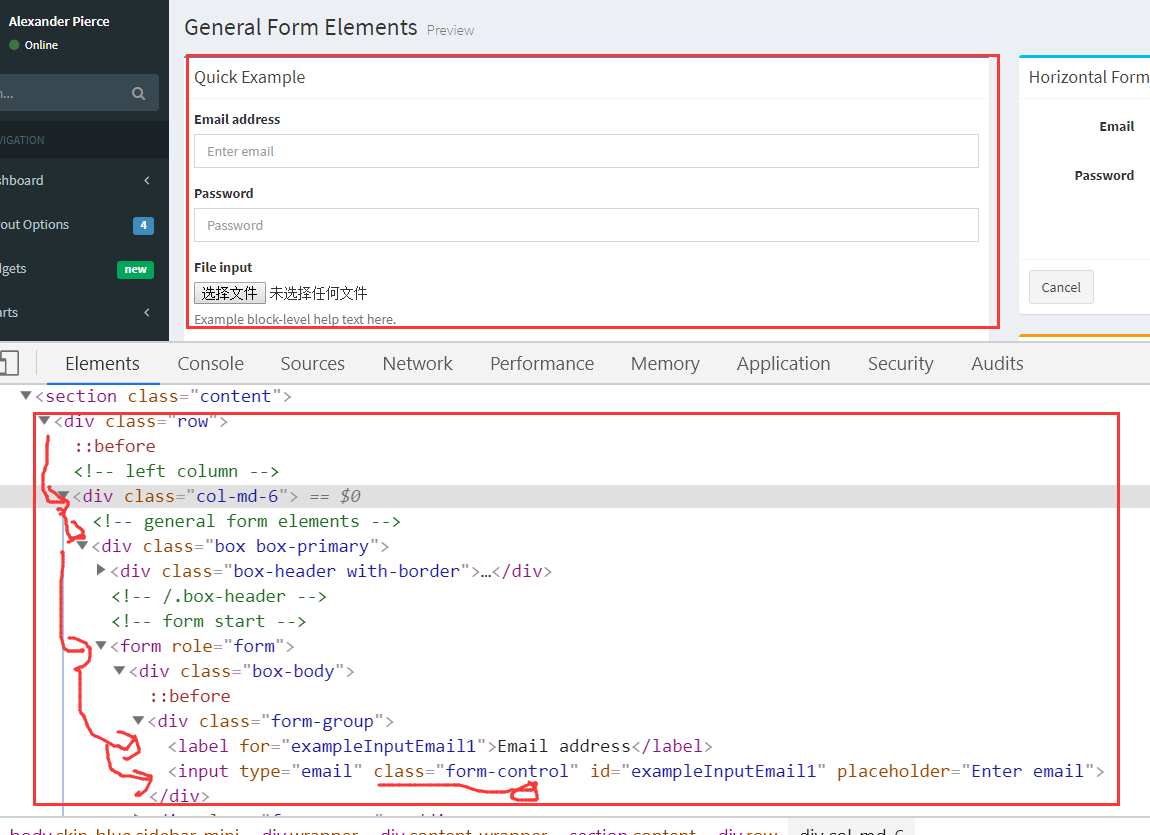Select the ::before pseudo-element under div row
Viewport: 1150px width, 835px height.
[x=115, y=446]
